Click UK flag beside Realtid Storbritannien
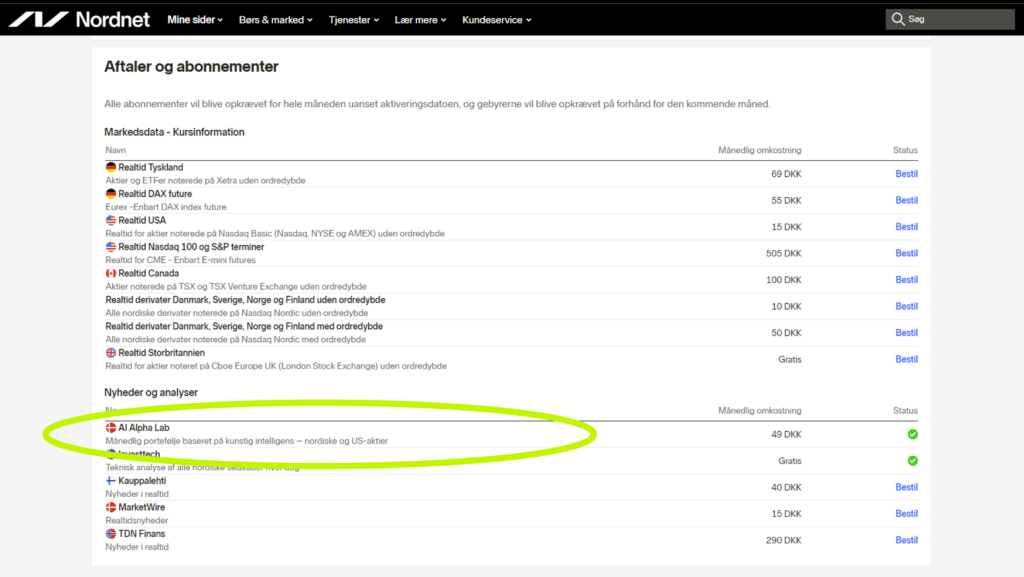This screenshot has width=1024, height=577. [x=111, y=353]
